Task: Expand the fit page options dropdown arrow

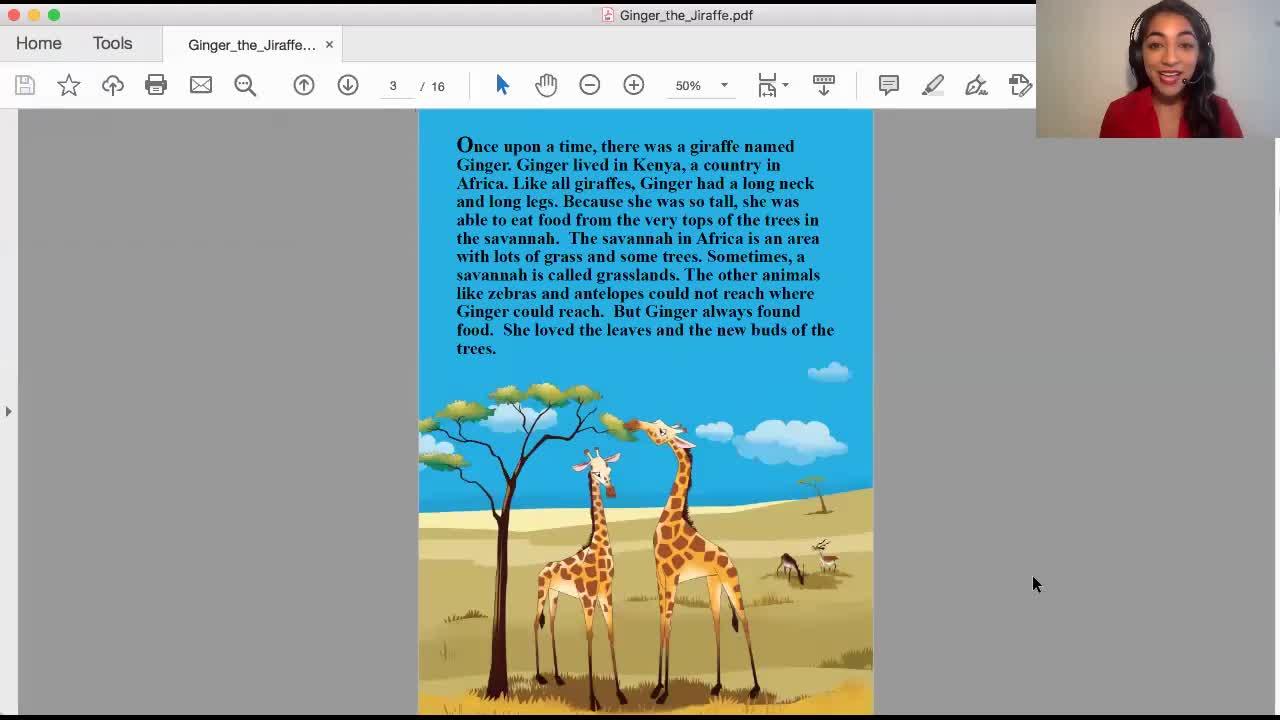Action: [785, 86]
